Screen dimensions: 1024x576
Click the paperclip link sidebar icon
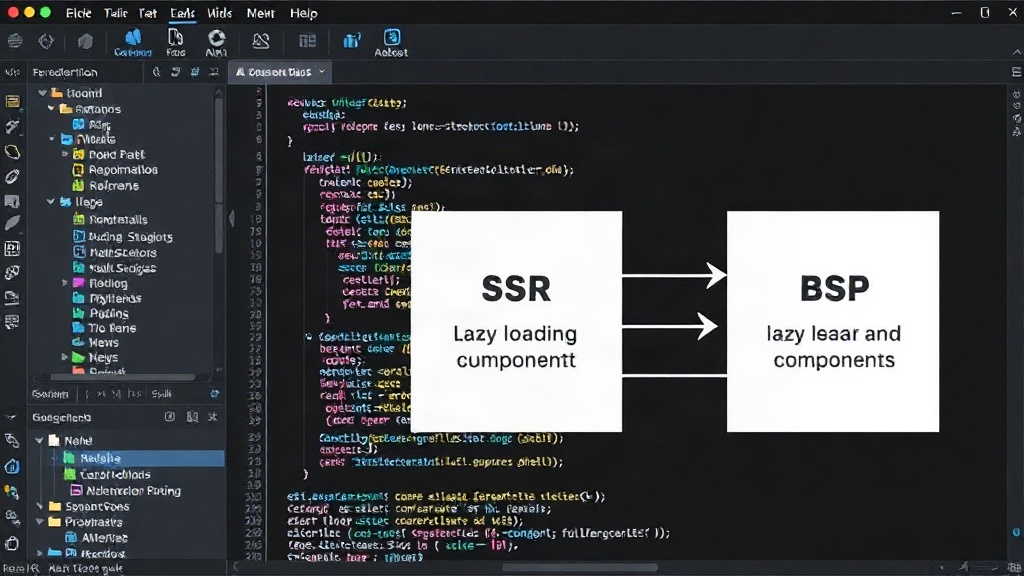[12, 177]
